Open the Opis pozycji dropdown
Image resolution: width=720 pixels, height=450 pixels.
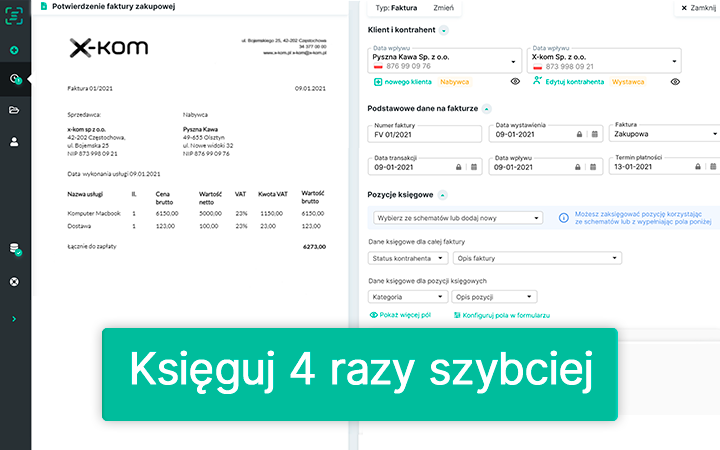coord(494,297)
